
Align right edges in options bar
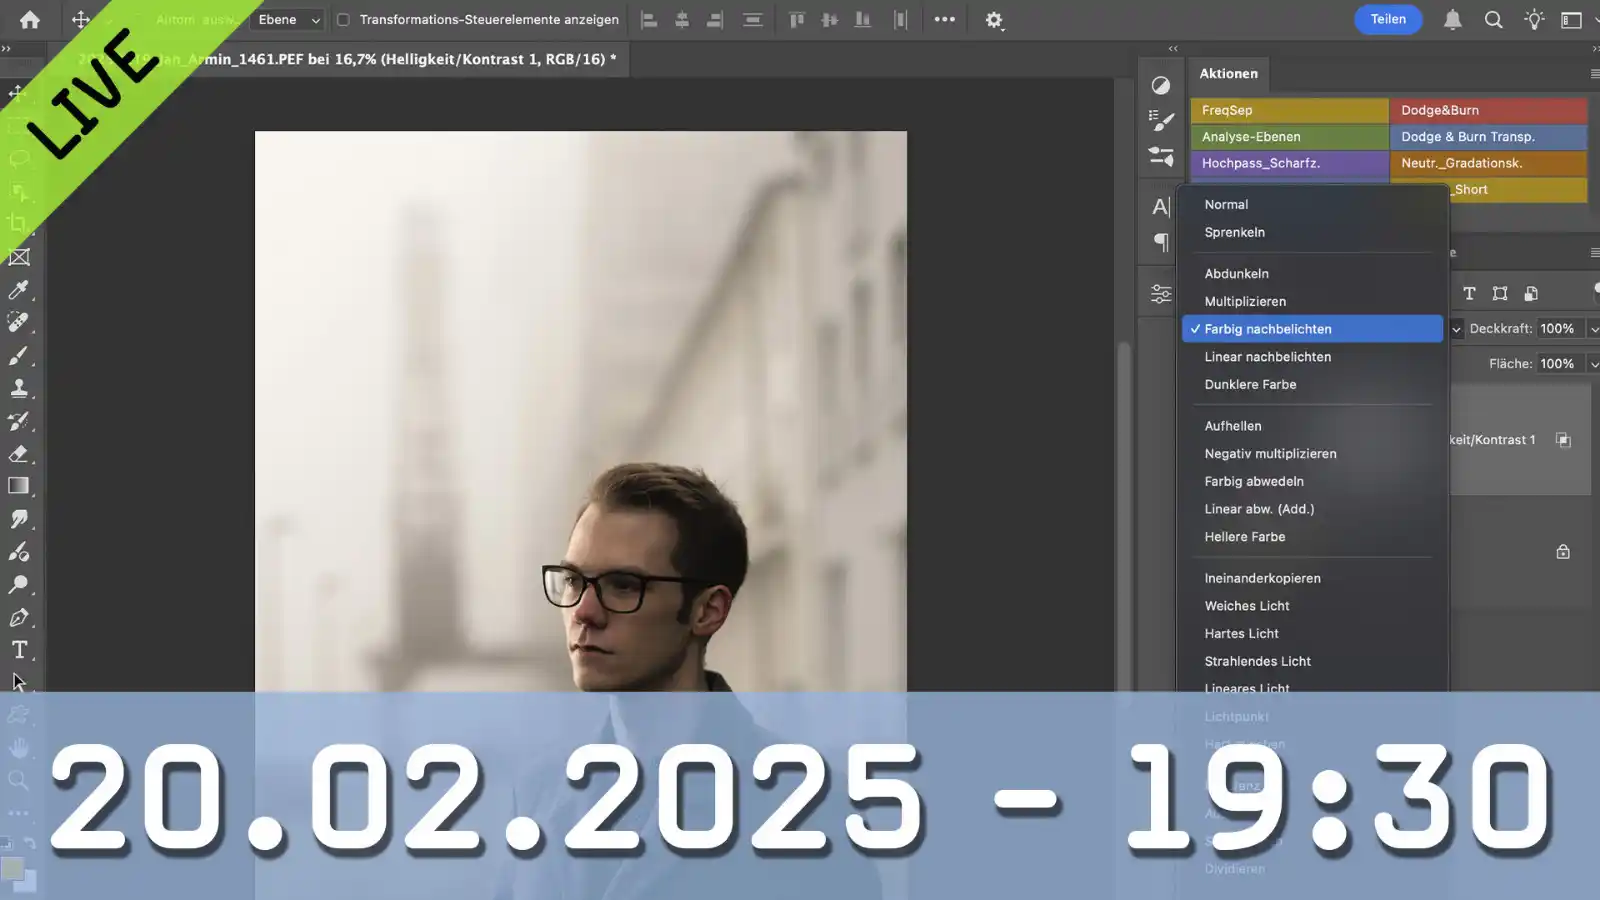point(715,19)
